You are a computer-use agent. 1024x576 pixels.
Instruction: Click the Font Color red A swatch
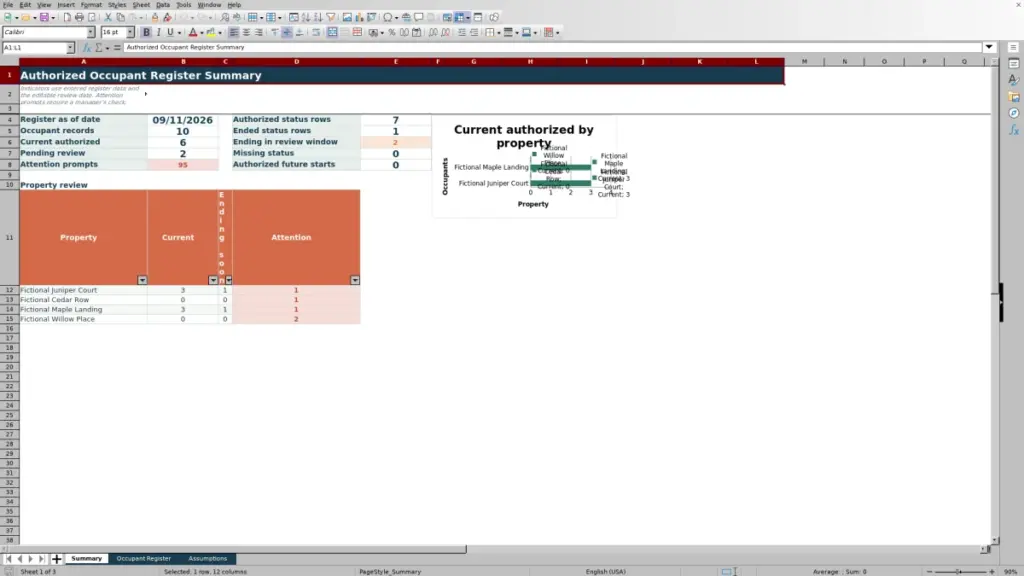click(193, 33)
